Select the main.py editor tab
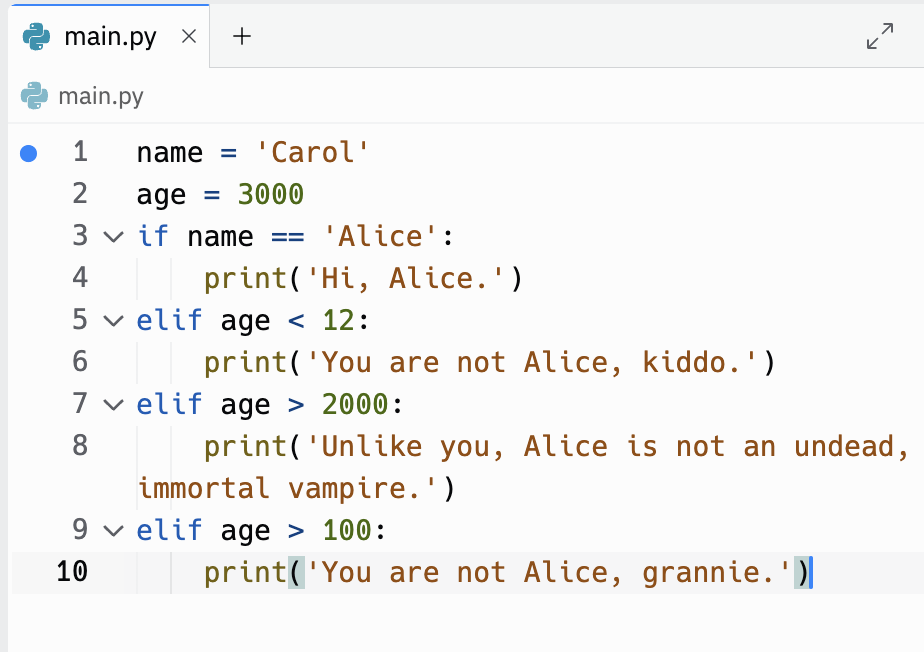The height and width of the screenshot is (652, 924). click(110, 37)
